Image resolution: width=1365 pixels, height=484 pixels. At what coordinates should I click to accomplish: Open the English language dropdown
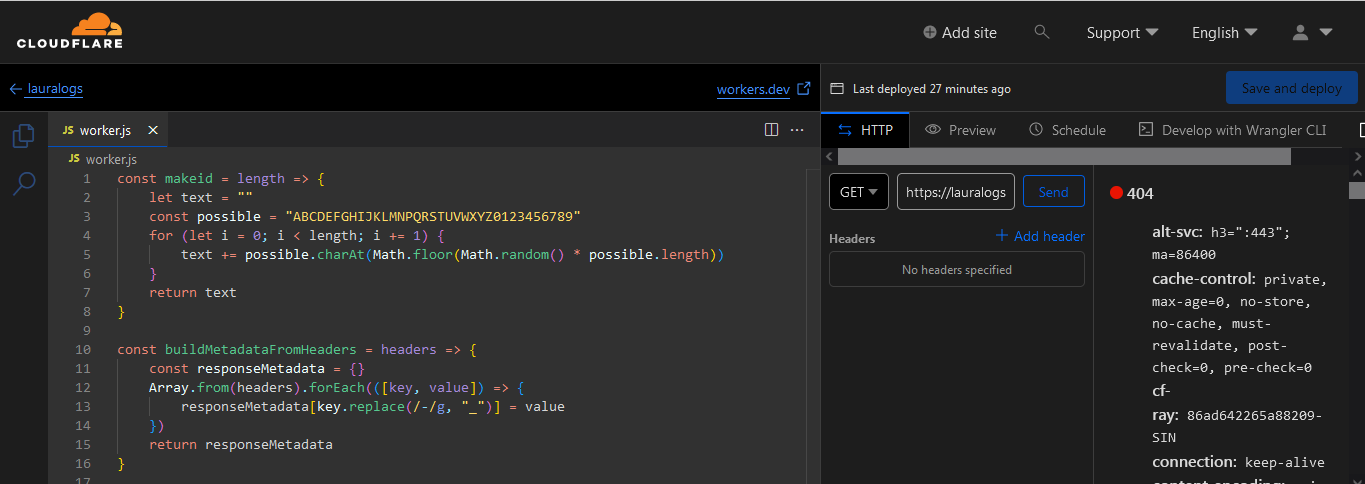(1224, 32)
